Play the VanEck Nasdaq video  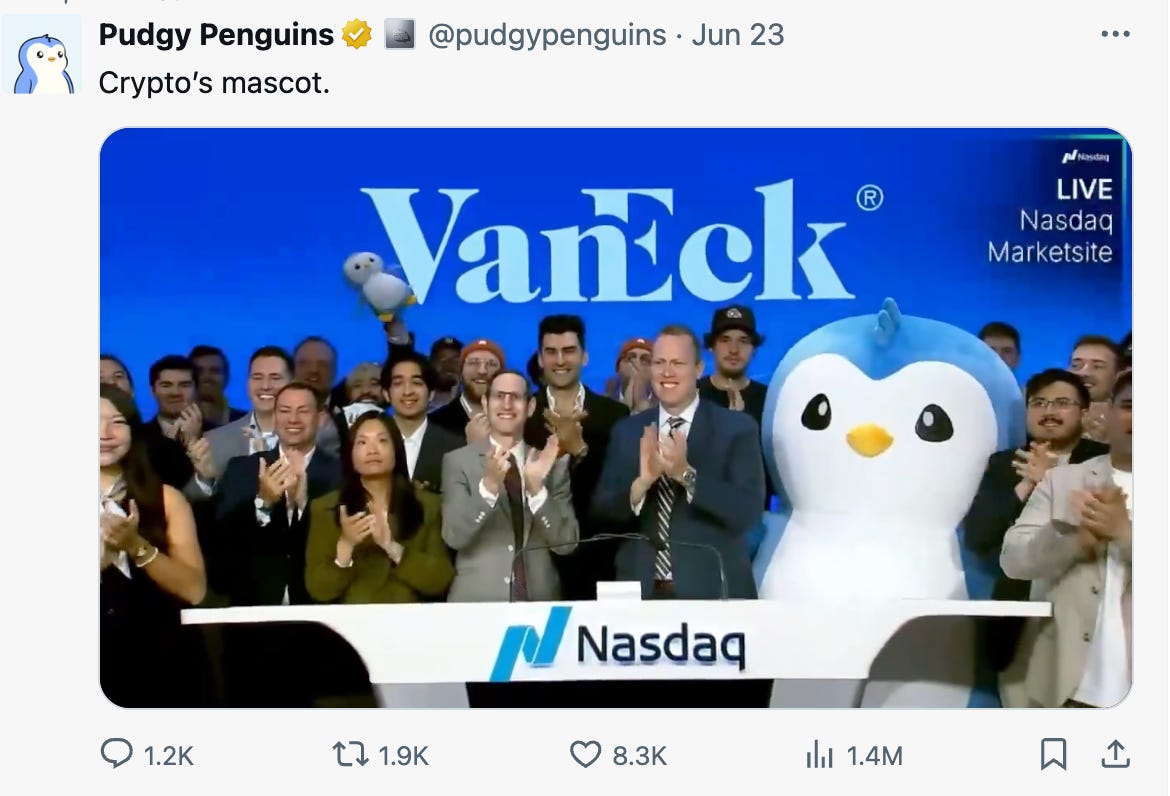[x=616, y=418]
